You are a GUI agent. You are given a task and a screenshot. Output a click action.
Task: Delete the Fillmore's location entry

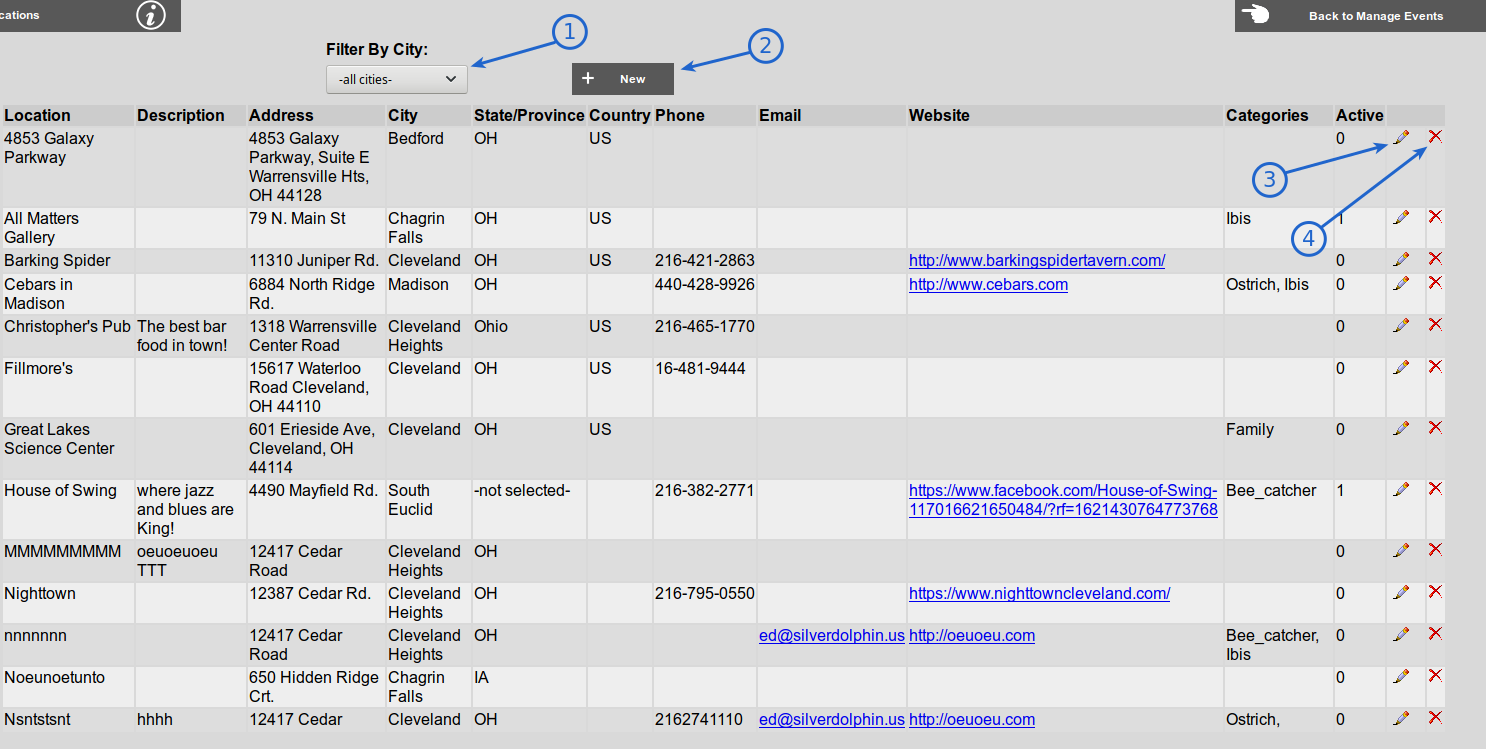[x=1435, y=367]
